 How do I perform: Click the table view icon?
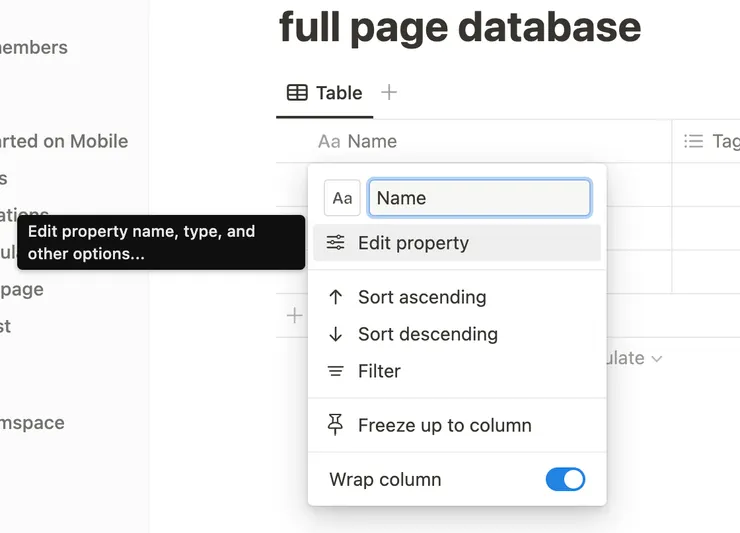tap(297, 93)
